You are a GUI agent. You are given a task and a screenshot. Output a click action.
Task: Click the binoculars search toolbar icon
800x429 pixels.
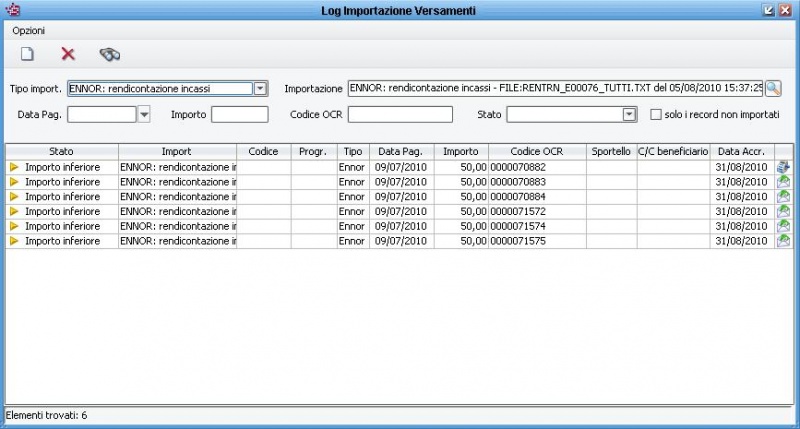(x=110, y=54)
